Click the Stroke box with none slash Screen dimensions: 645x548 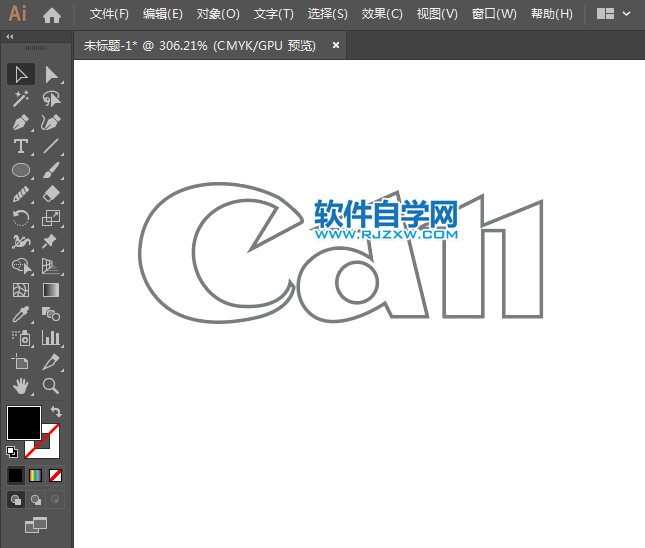click(50, 448)
